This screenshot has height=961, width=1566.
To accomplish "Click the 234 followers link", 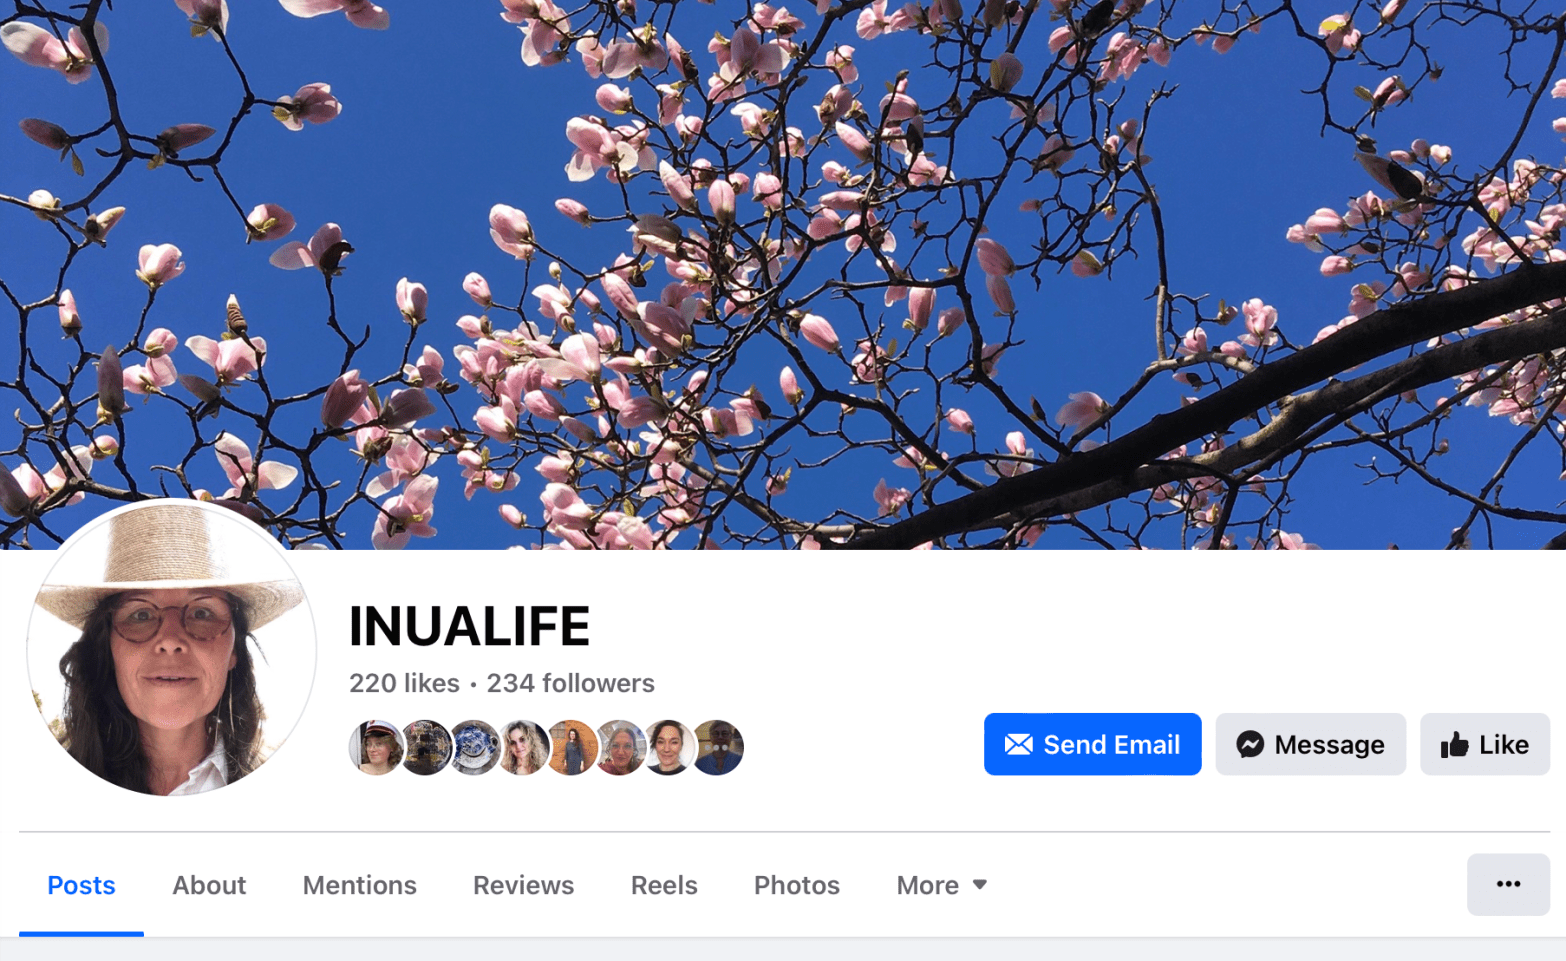I will pyautogui.click(x=570, y=683).
